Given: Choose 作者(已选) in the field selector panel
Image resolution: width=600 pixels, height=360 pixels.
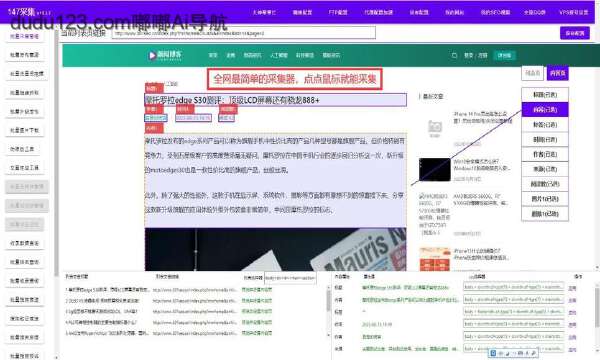Looking at the screenshot, I should point(545,154).
